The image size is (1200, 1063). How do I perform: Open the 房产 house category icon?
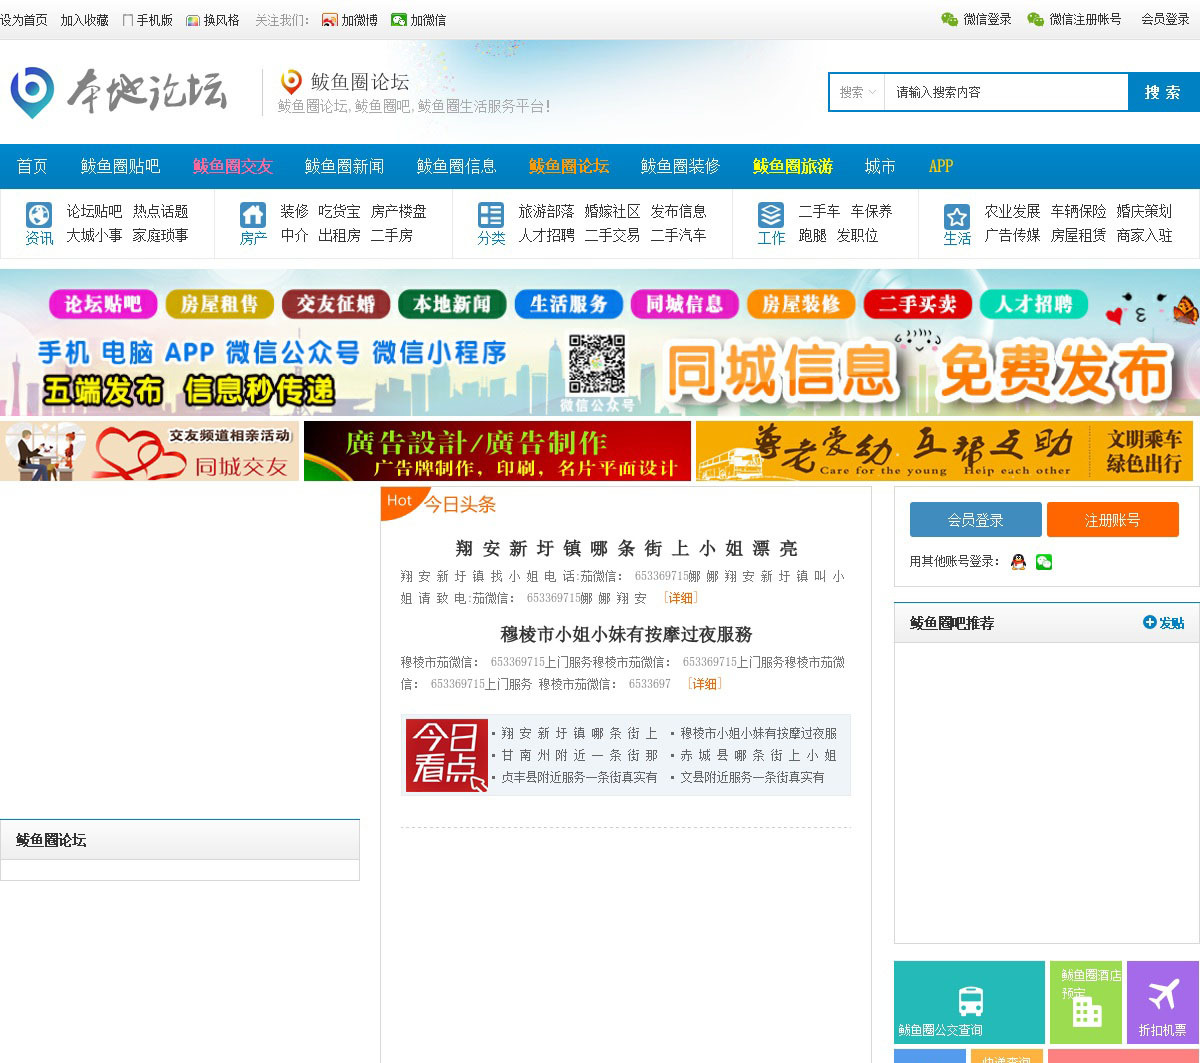tap(253, 216)
